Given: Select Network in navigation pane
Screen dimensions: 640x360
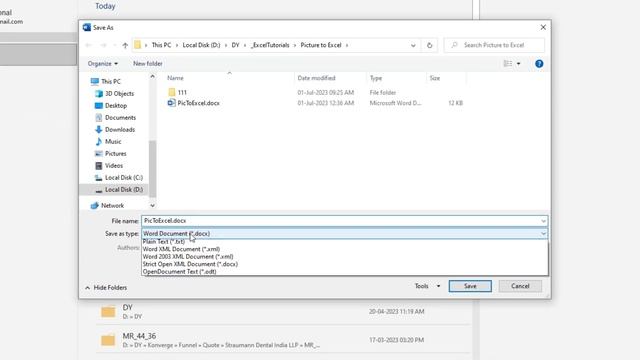Looking at the screenshot, I should (x=112, y=206).
